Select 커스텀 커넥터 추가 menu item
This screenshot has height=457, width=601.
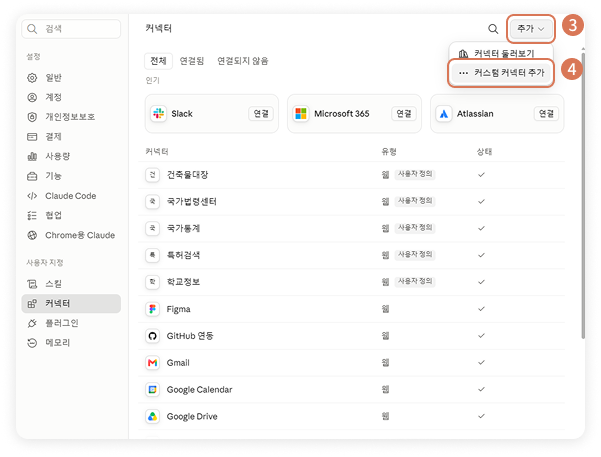(x=501, y=73)
